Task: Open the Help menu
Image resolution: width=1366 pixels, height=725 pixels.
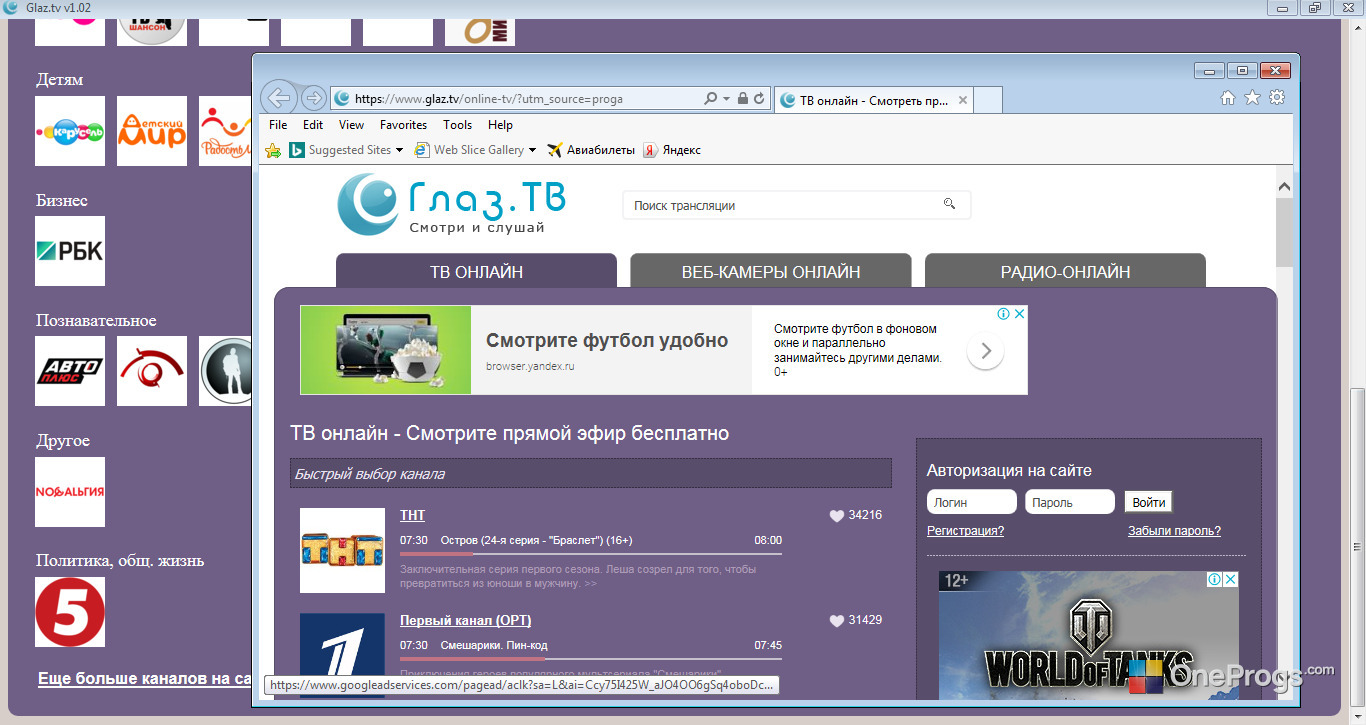Action: coord(500,125)
